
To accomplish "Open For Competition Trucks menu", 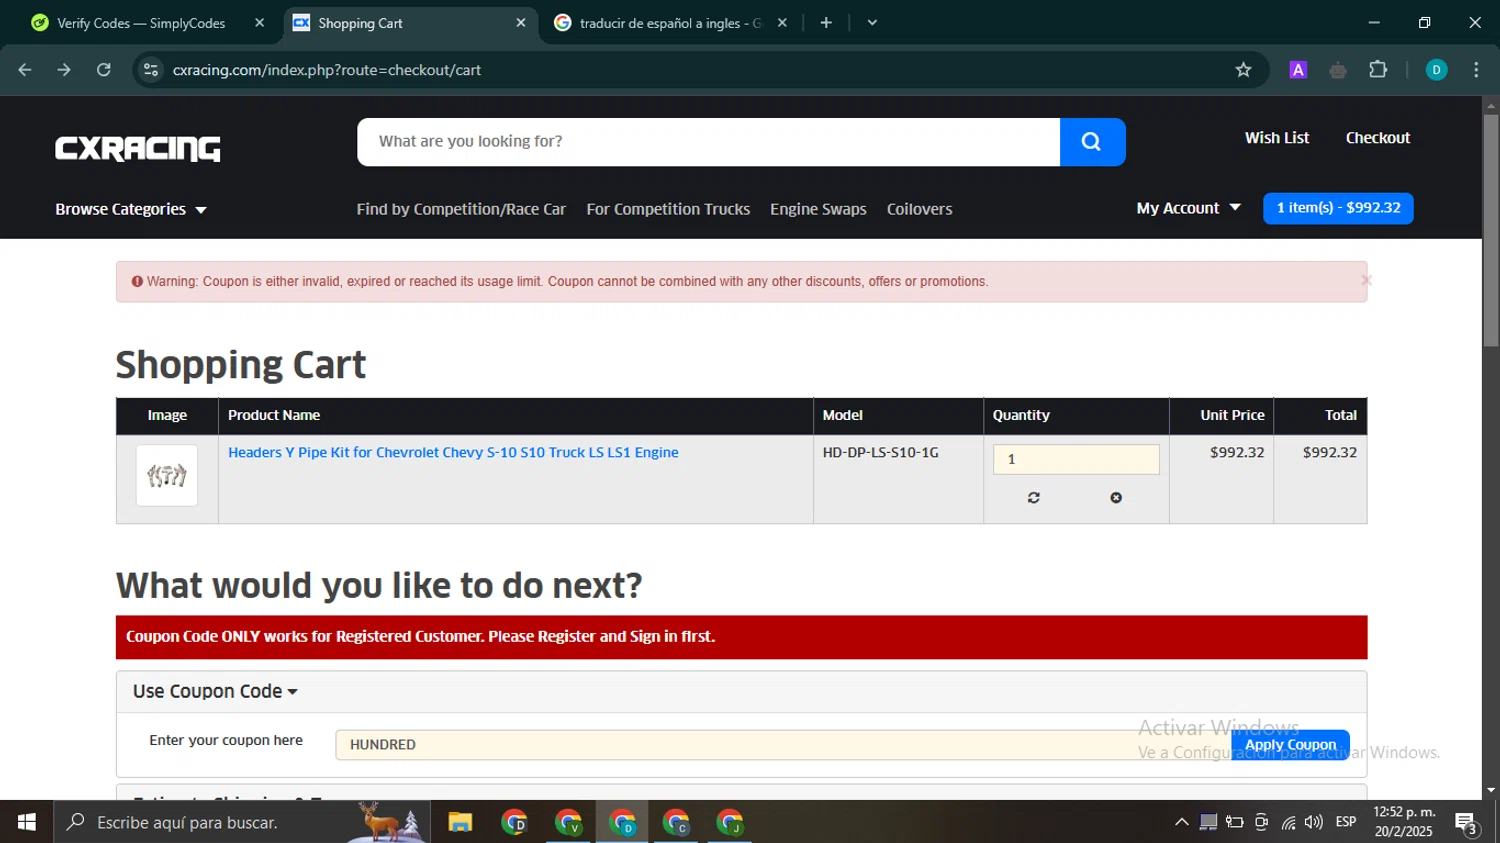I will pos(668,209).
